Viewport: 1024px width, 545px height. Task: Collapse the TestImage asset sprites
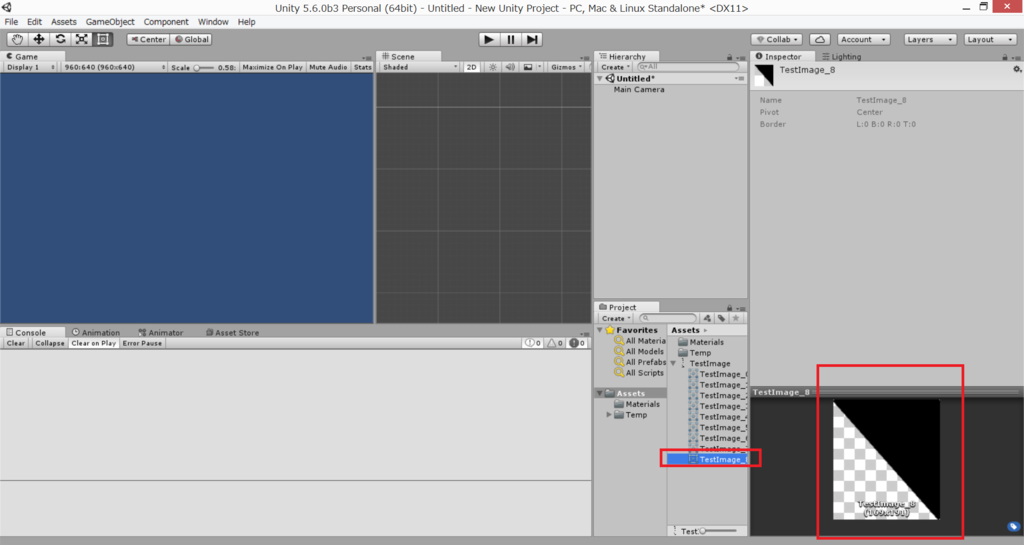pos(673,364)
